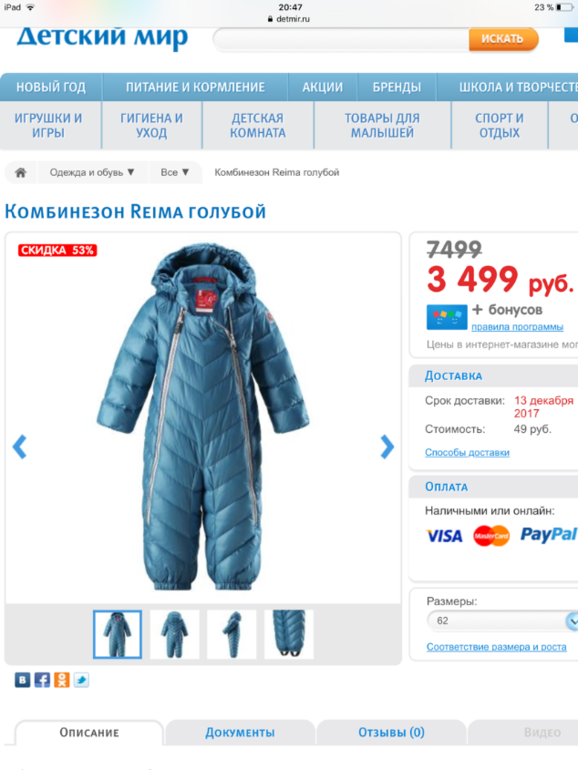Switch to the Документы tab
This screenshot has width=578, height=770.
(240, 733)
